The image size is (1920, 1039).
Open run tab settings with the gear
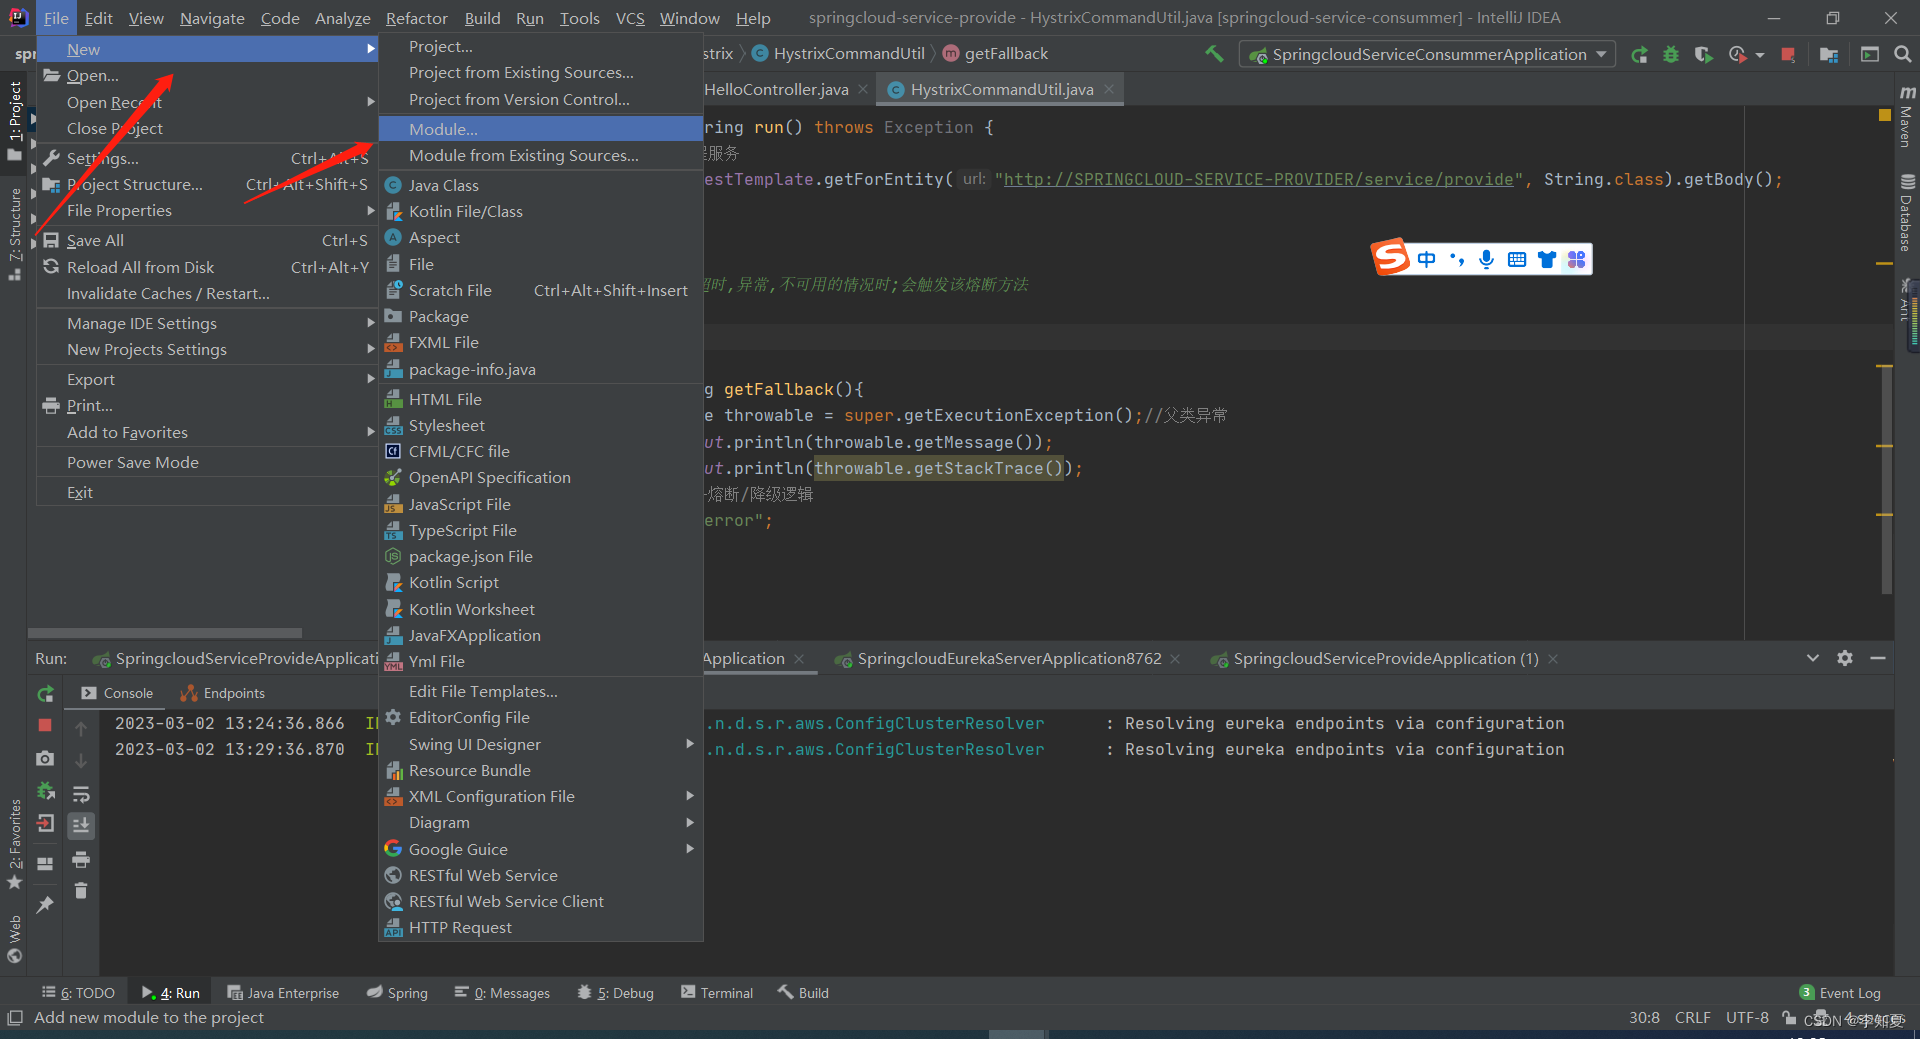1845,658
